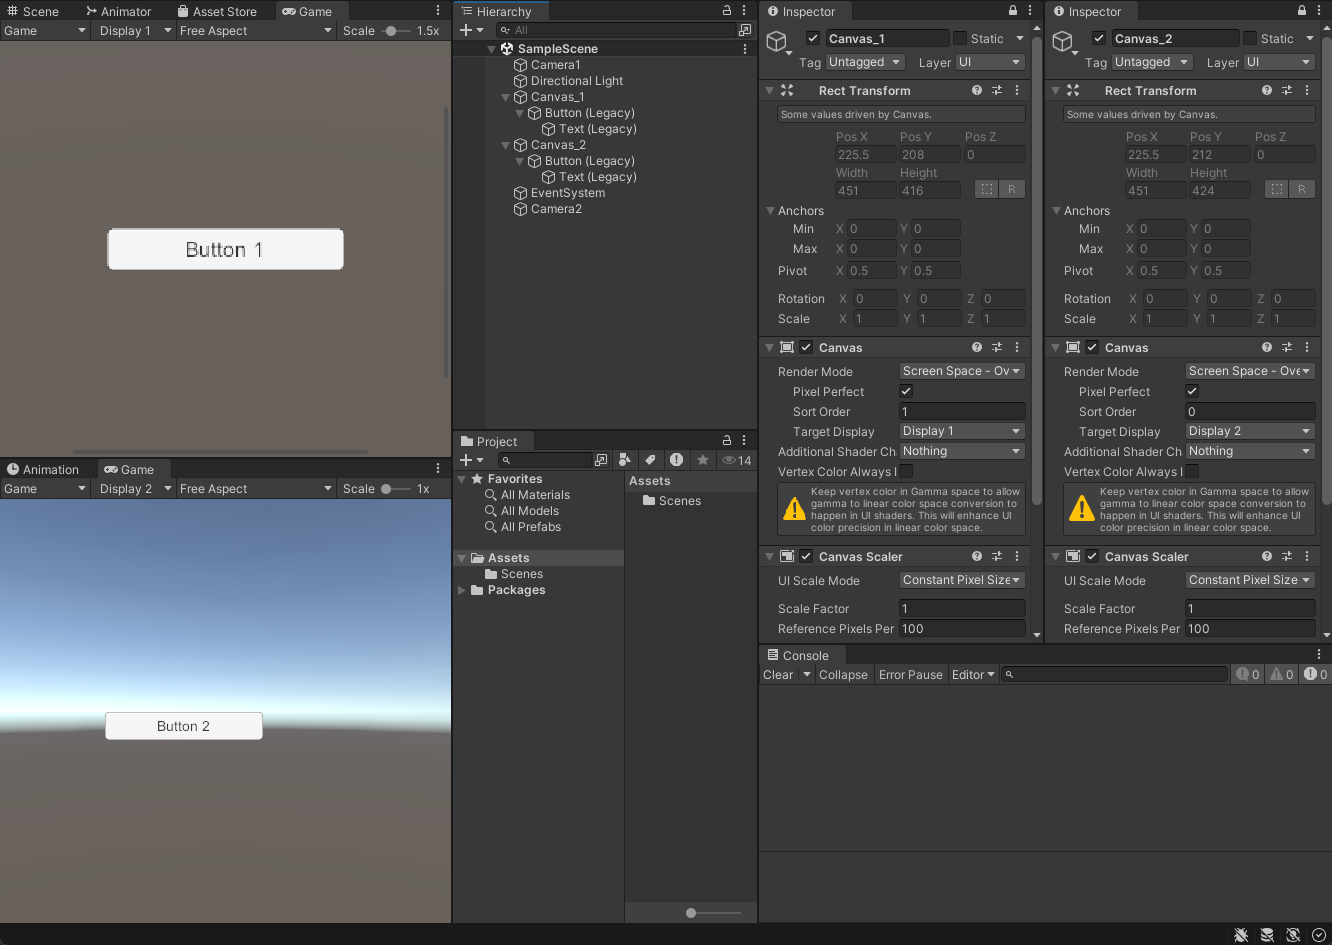Screen dimensions: 1332x945
Task: Click the Project search by label icon
Action: tap(651, 460)
